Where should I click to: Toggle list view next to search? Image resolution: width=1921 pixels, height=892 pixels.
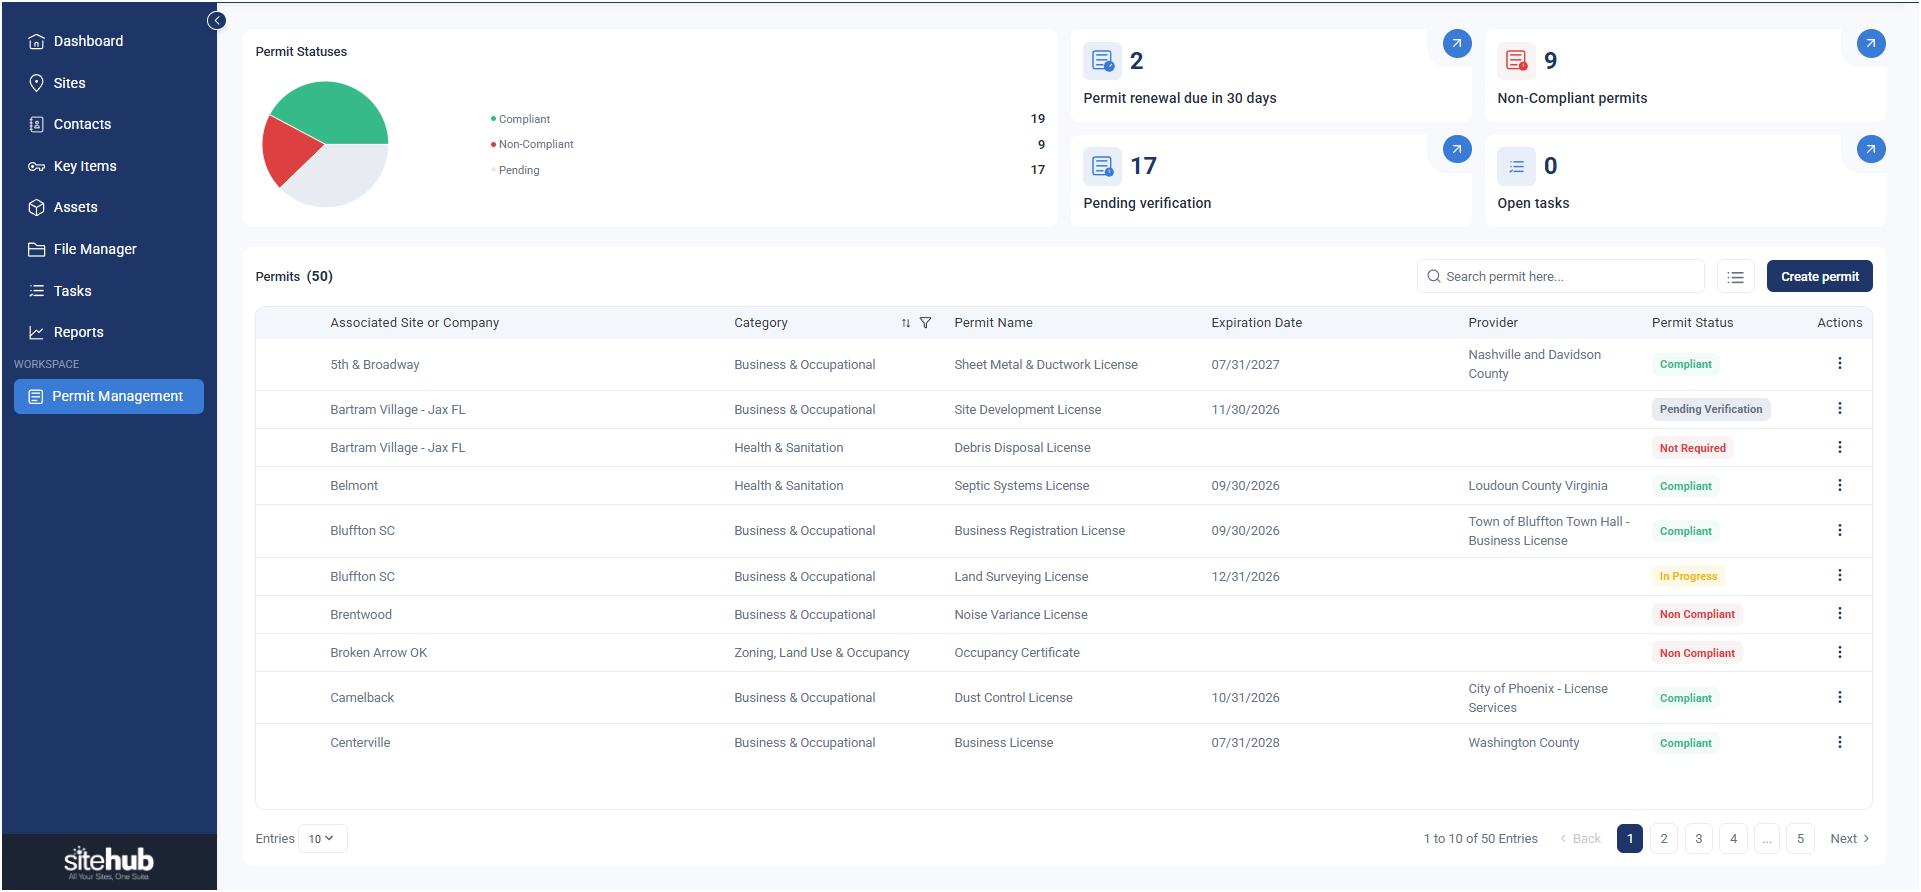point(1736,277)
